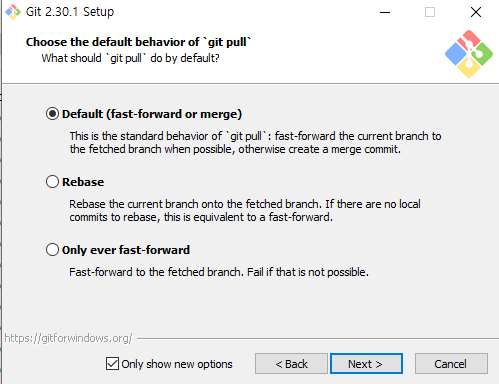Open the gitforwindows.org link
The height and width of the screenshot is (384, 499).
pos(68,338)
